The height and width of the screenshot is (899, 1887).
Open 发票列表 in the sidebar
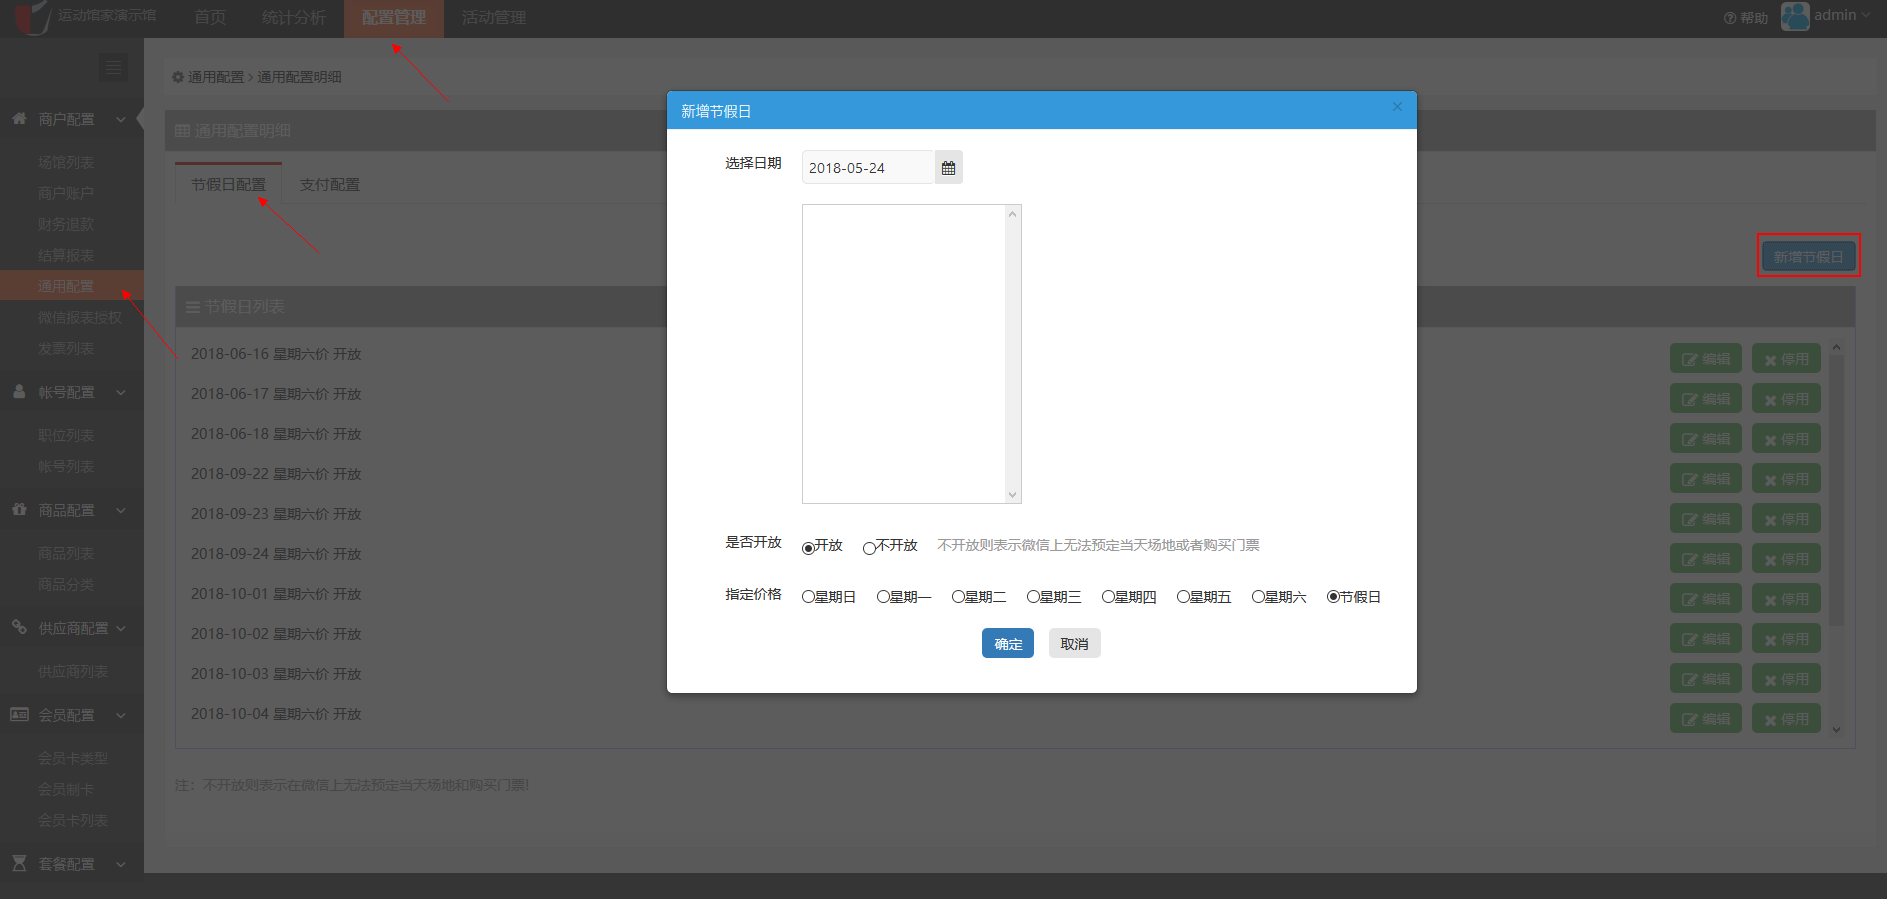(x=66, y=348)
